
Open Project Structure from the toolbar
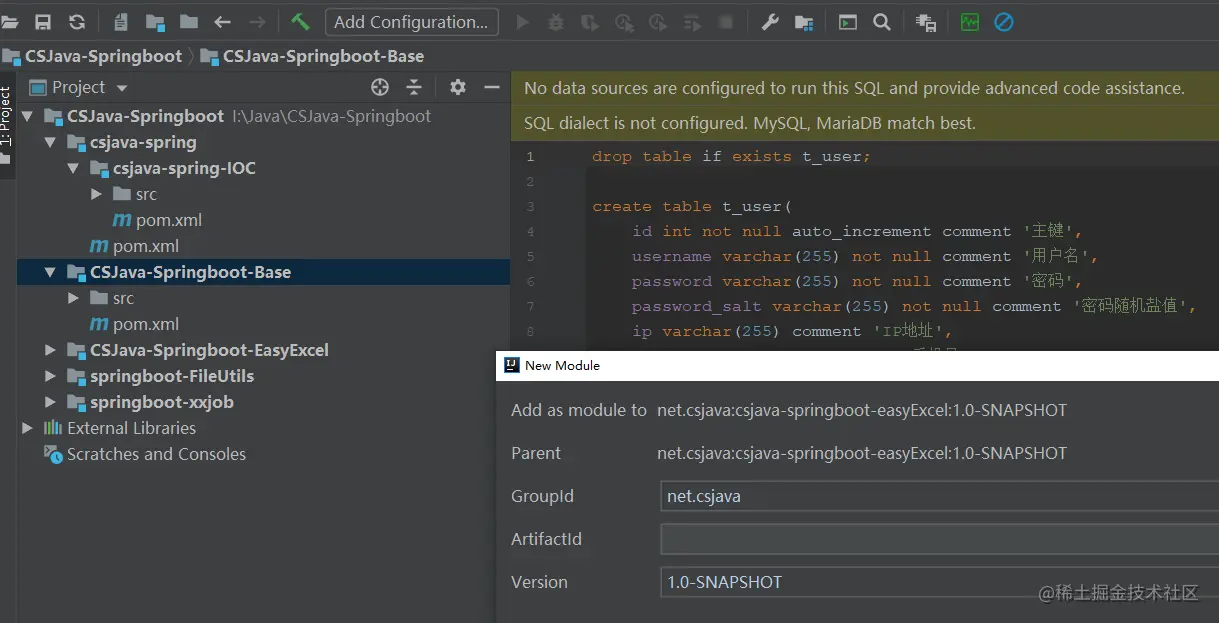coord(804,22)
